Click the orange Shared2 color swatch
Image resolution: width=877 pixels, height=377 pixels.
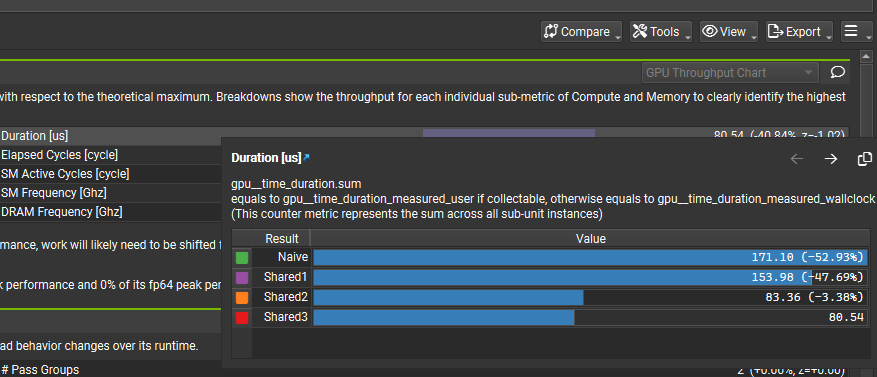242,298
